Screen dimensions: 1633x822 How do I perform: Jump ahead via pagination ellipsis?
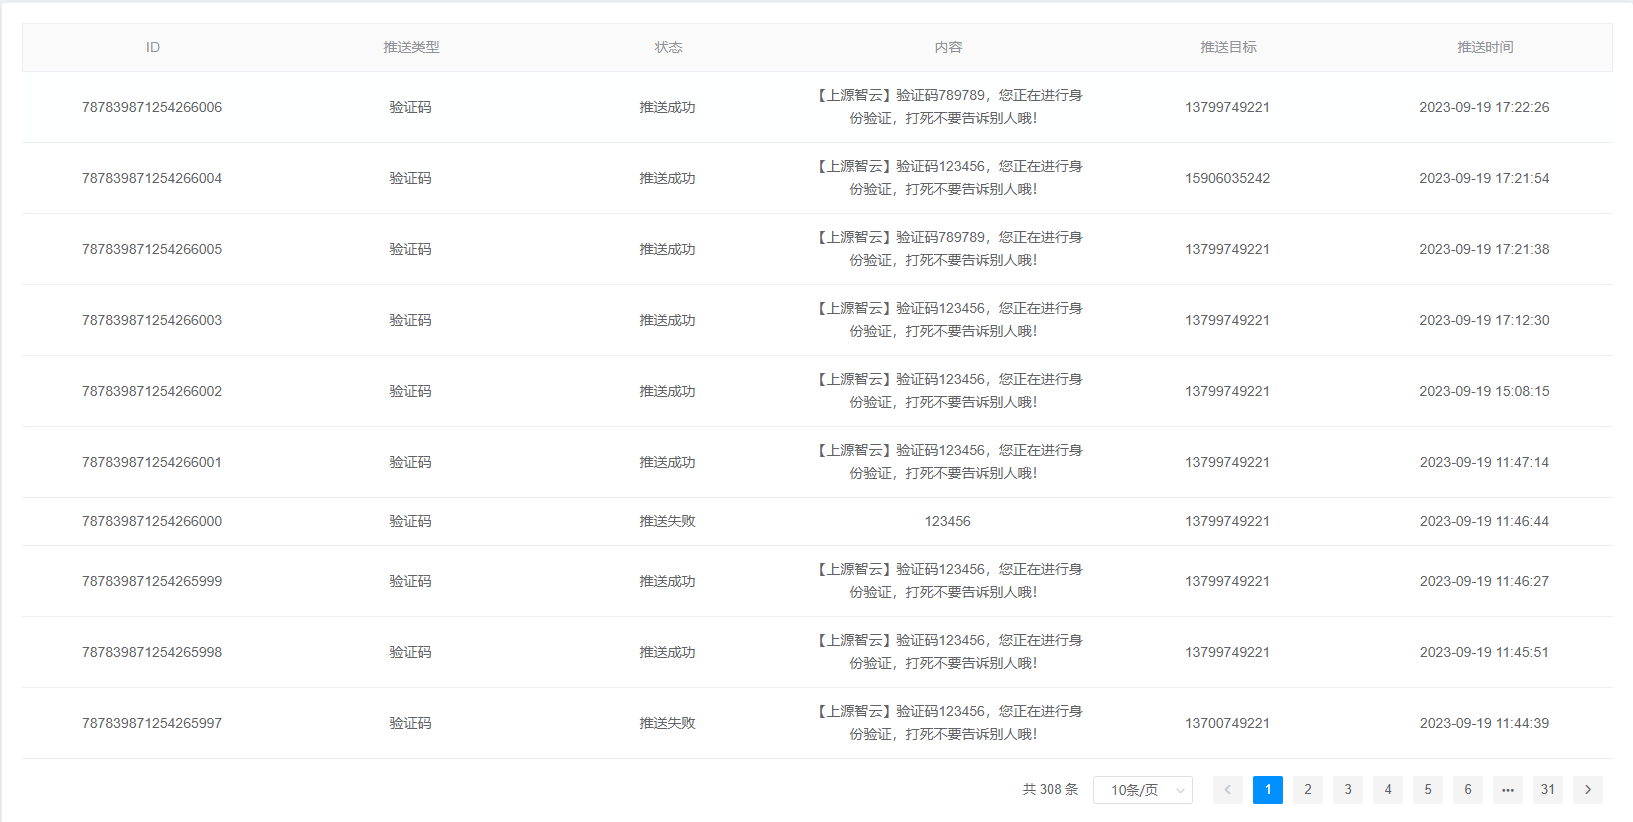tap(1507, 790)
